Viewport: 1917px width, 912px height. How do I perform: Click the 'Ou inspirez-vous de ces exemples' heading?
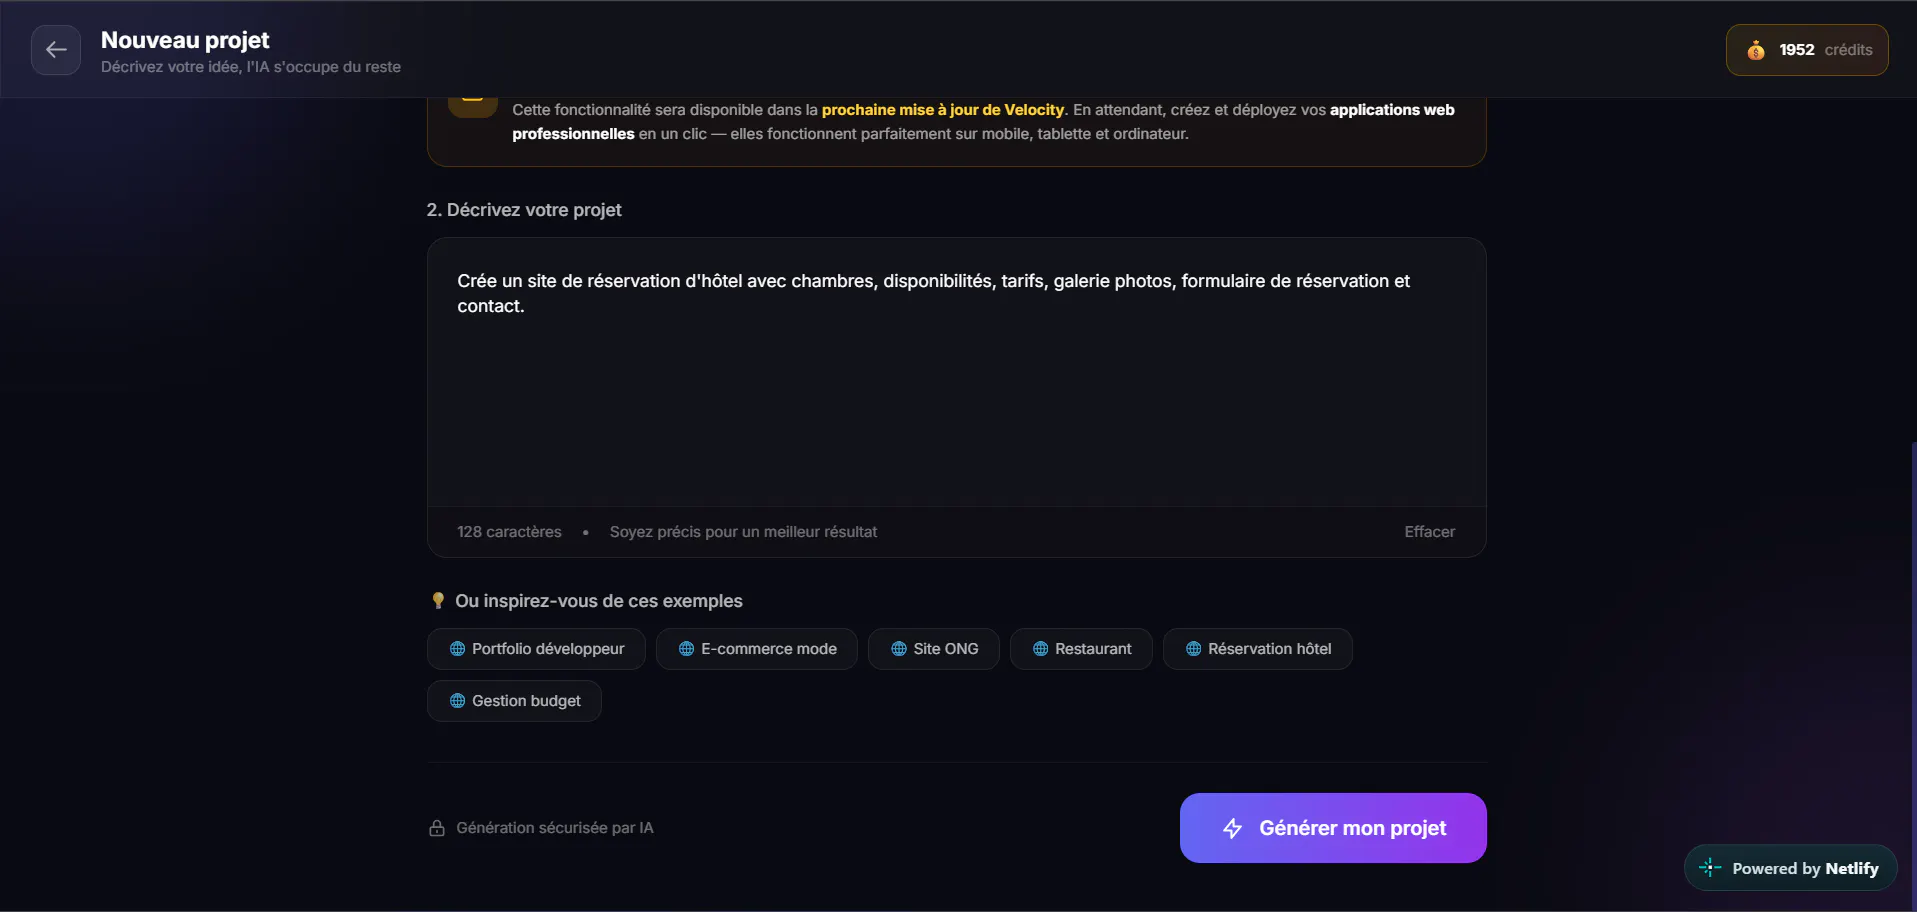click(599, 601)
